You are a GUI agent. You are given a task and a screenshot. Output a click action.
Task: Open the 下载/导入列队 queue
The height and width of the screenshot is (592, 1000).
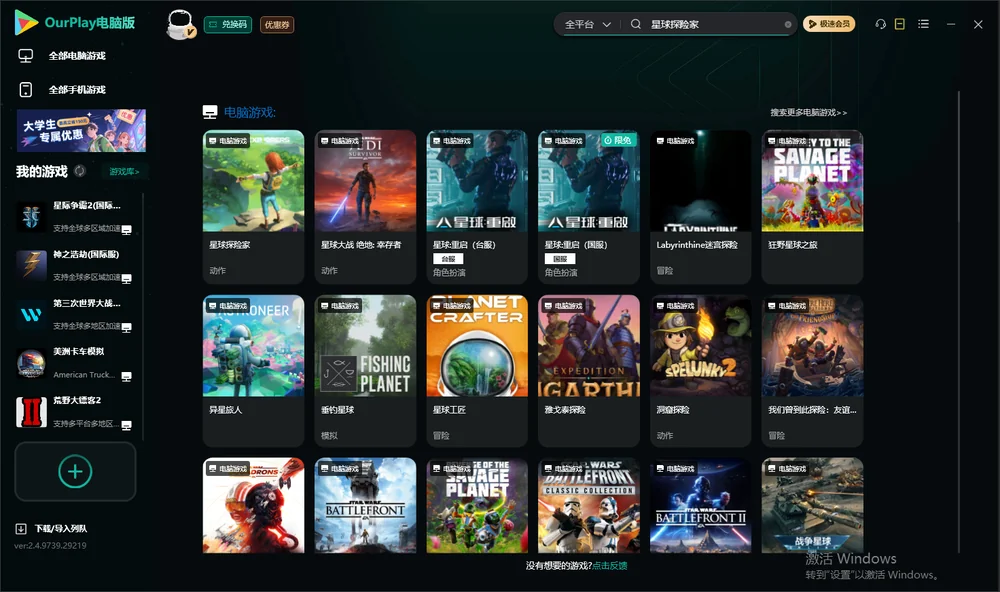point(61,528)
